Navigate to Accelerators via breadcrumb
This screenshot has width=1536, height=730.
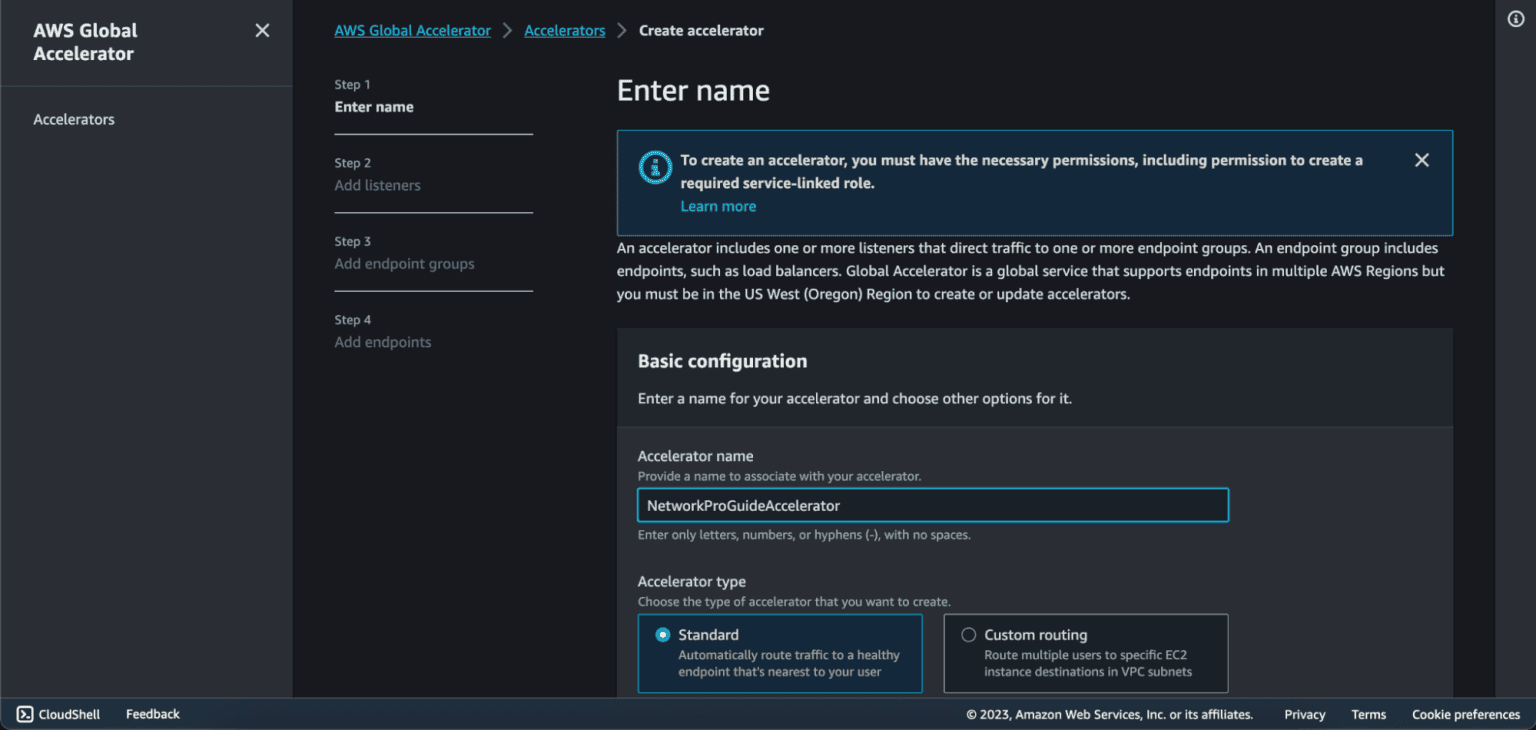click(565, 30)
